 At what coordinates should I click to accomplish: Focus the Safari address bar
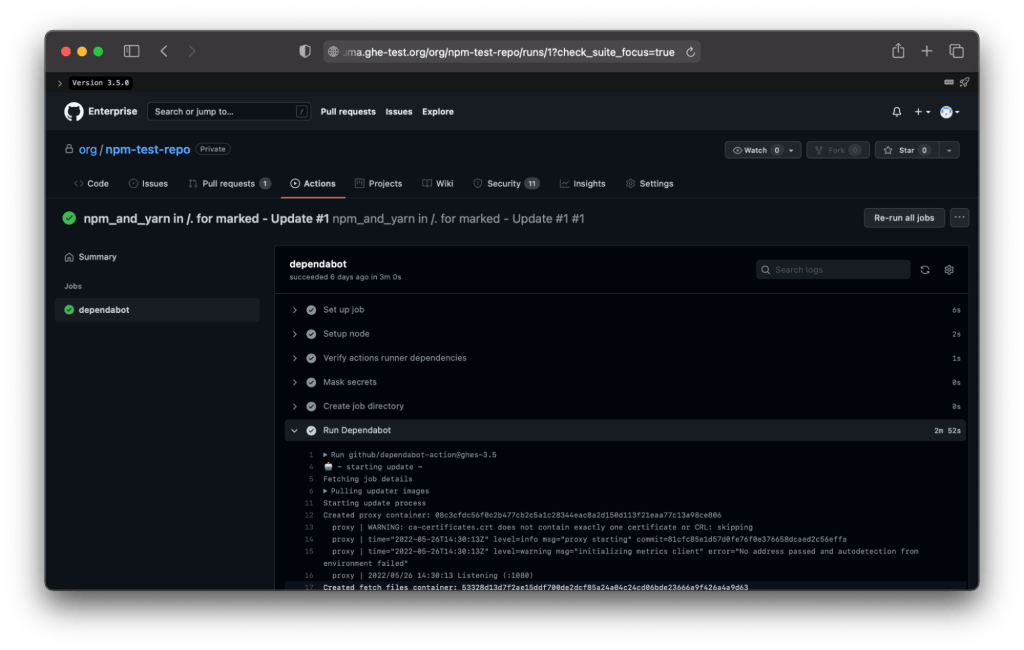pyautogui.click(x=511, y=52)
